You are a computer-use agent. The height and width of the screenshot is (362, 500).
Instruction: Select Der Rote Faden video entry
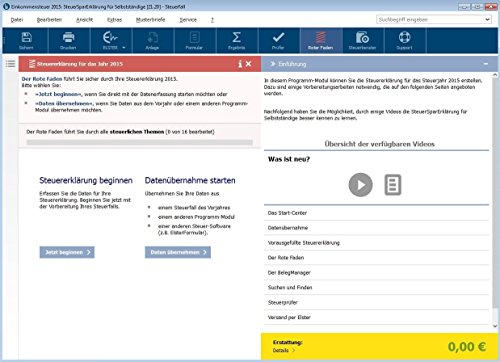(376, 258)
